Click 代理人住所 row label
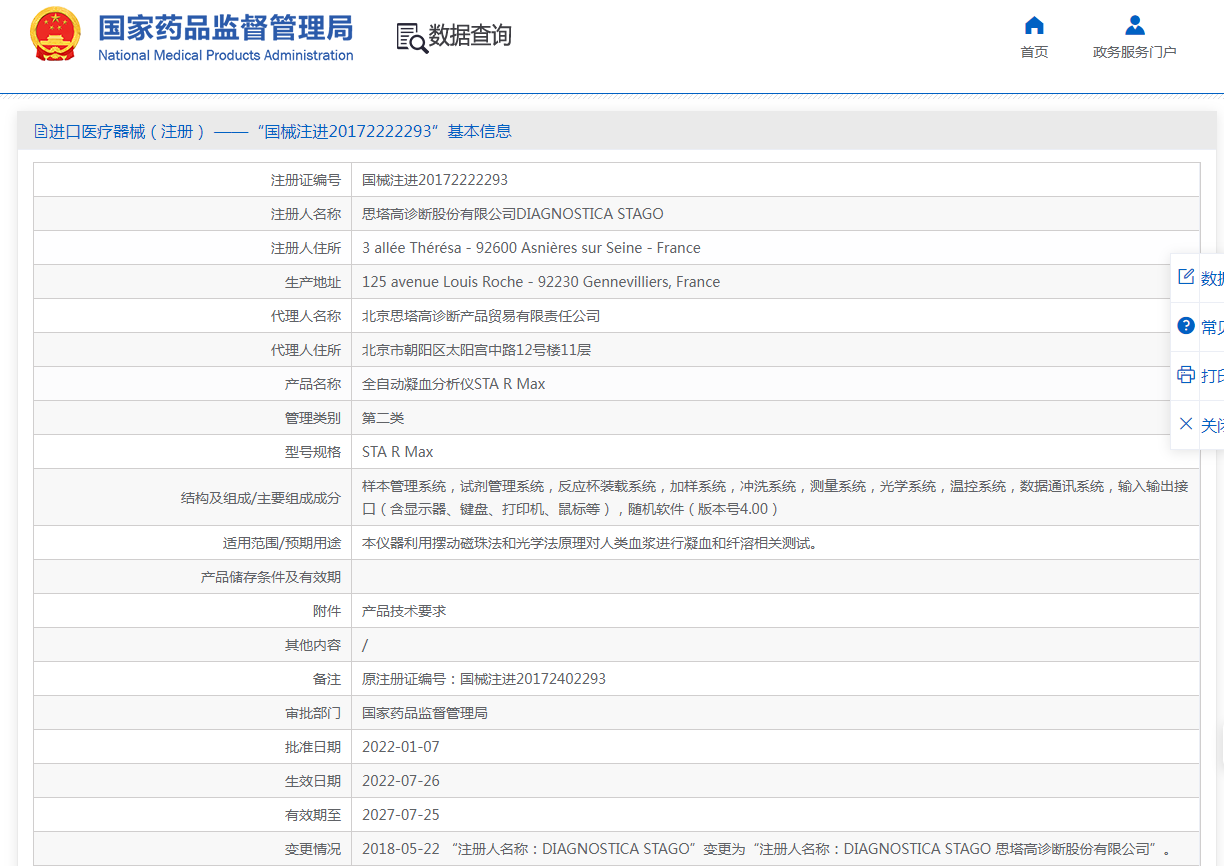The width and height of the screenshot is (1224, 866). click(306, 350)
